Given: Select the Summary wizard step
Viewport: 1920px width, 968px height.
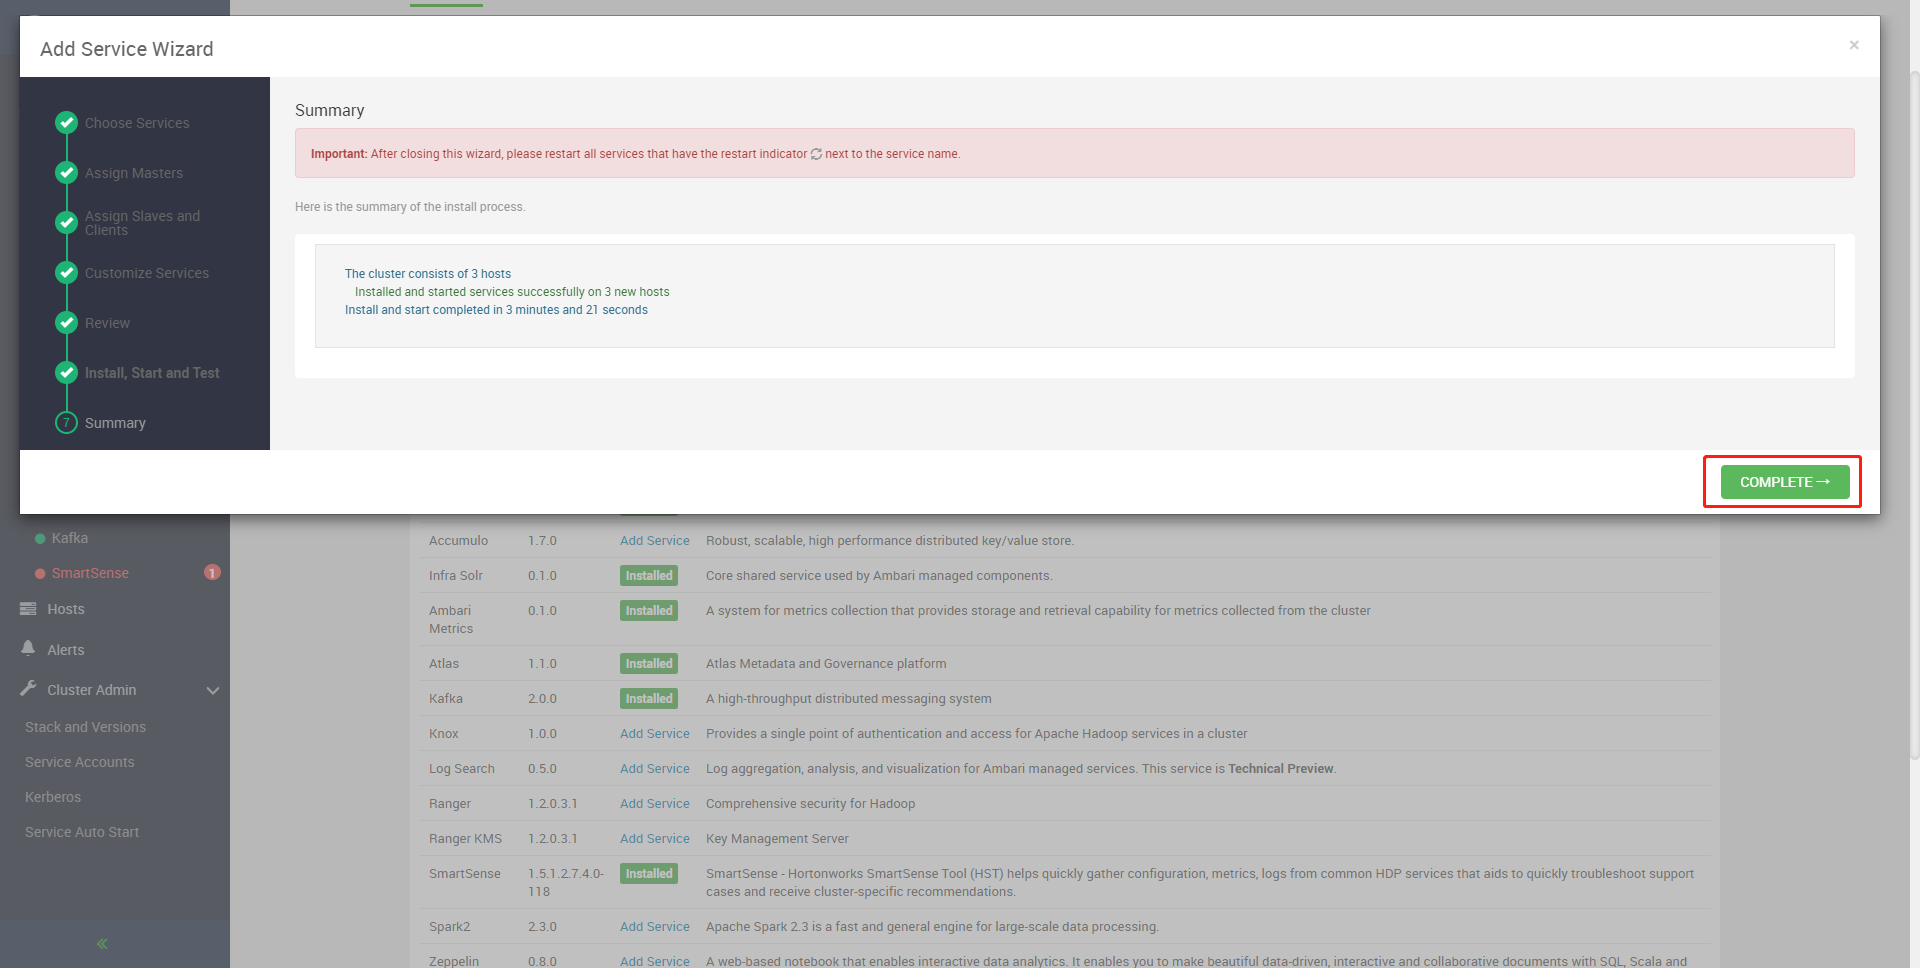Looking at the screenshot, I should click(115, 423).
